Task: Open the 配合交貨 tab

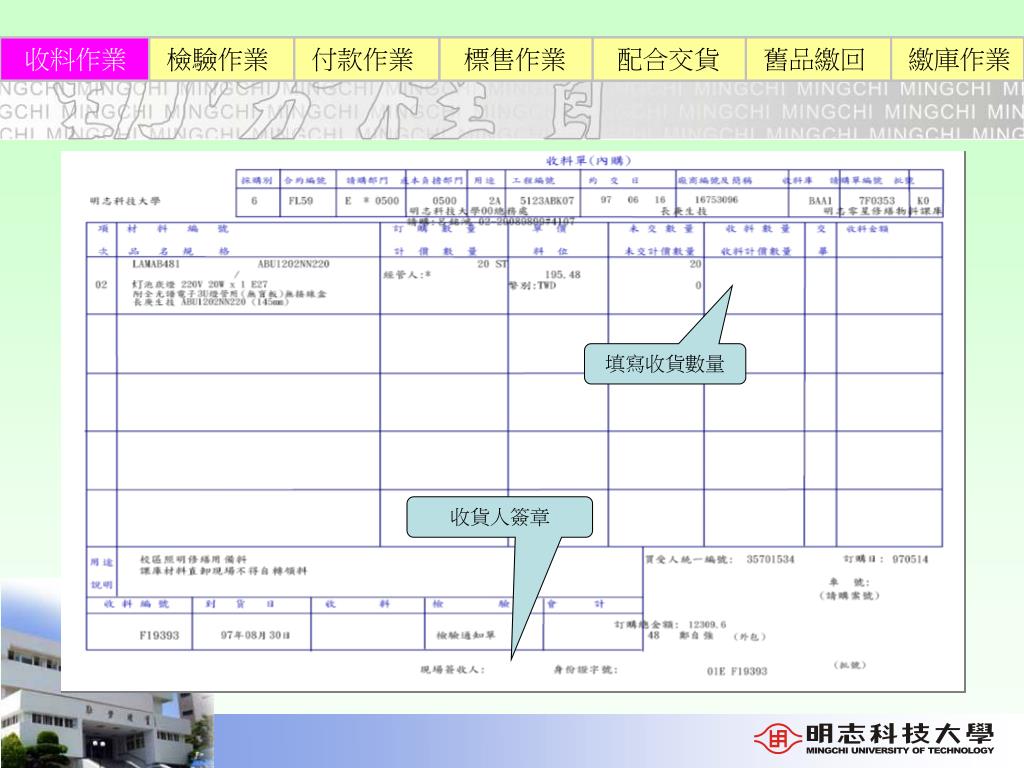Action: point(669,59)
